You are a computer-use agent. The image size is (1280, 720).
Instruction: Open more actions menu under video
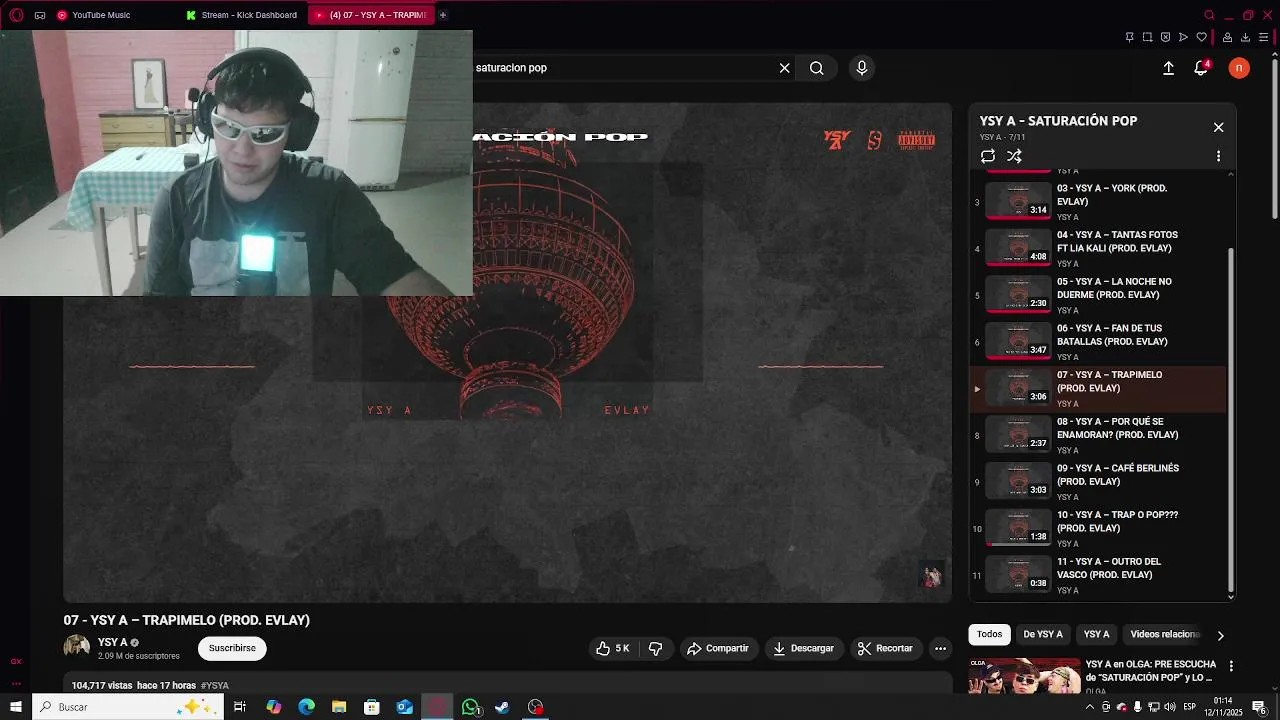tap(940, 648)
